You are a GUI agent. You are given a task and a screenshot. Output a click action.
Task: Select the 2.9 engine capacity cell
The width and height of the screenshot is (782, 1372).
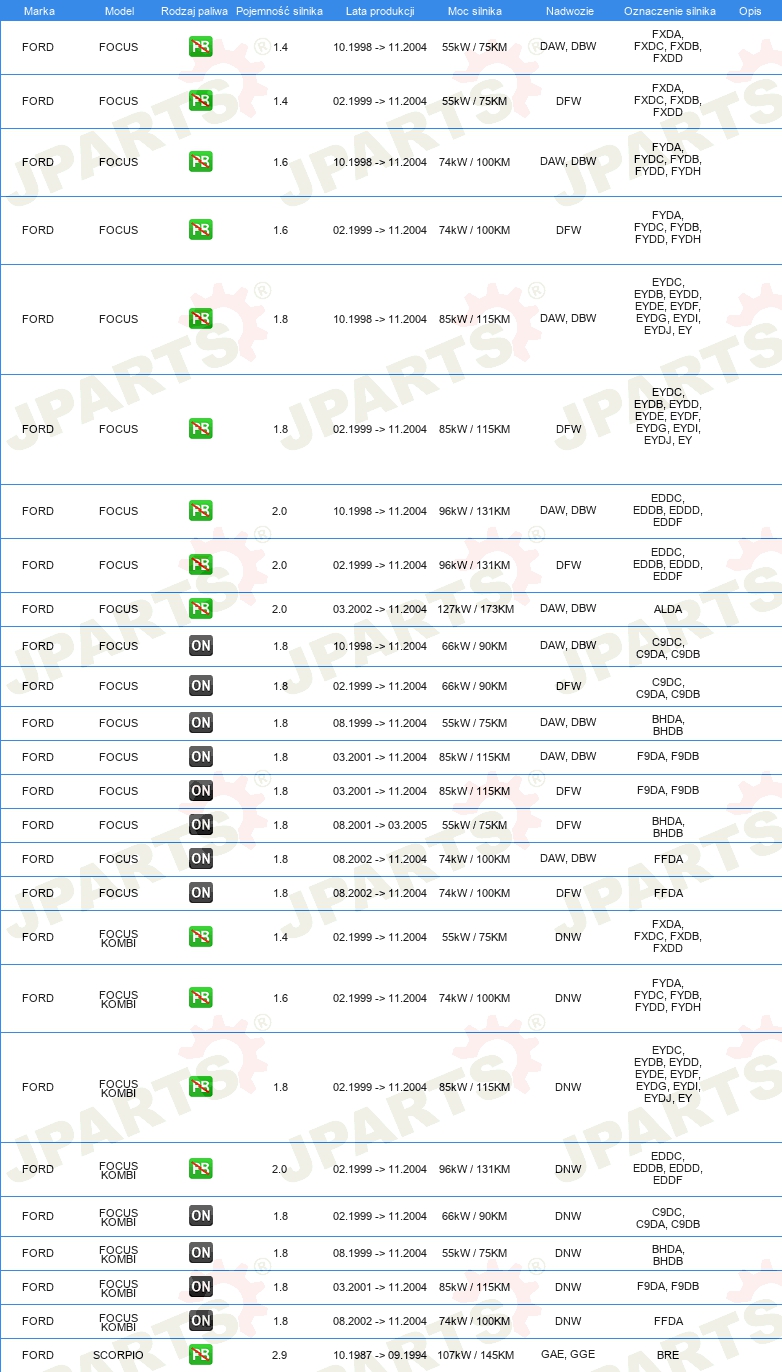click(x=280, y=1355)
